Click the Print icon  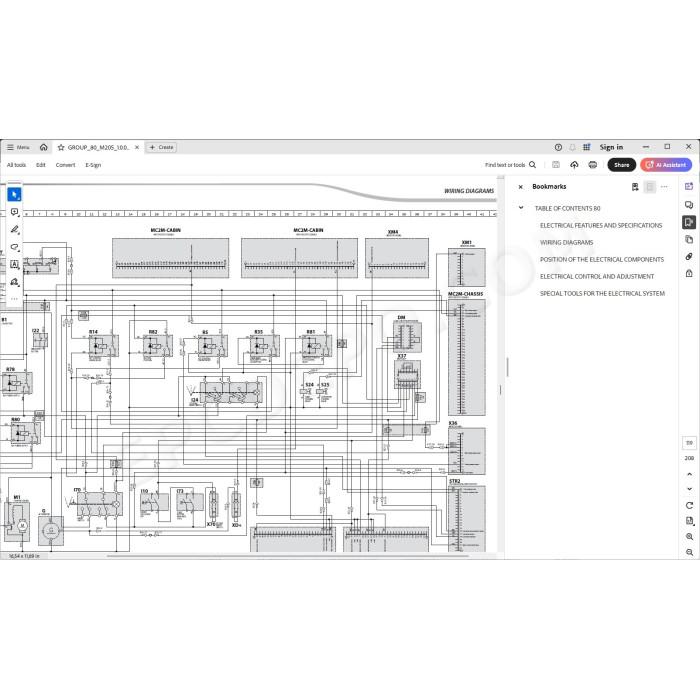click(x=593, y=165)
